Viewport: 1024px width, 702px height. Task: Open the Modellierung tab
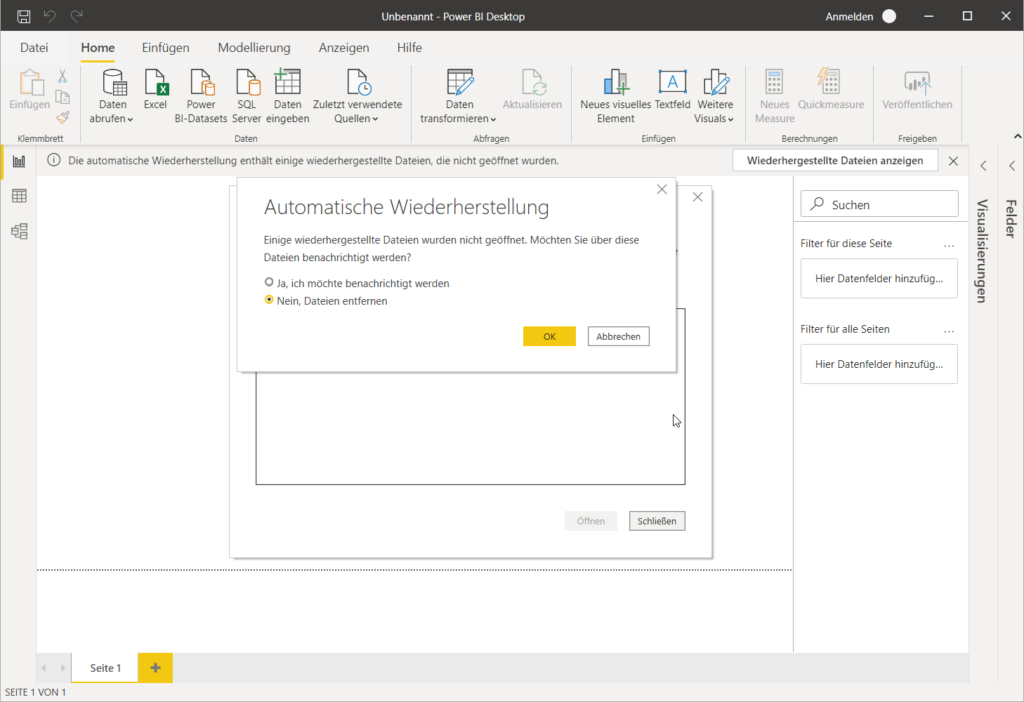pyautogui.click(x=254, y=48)
